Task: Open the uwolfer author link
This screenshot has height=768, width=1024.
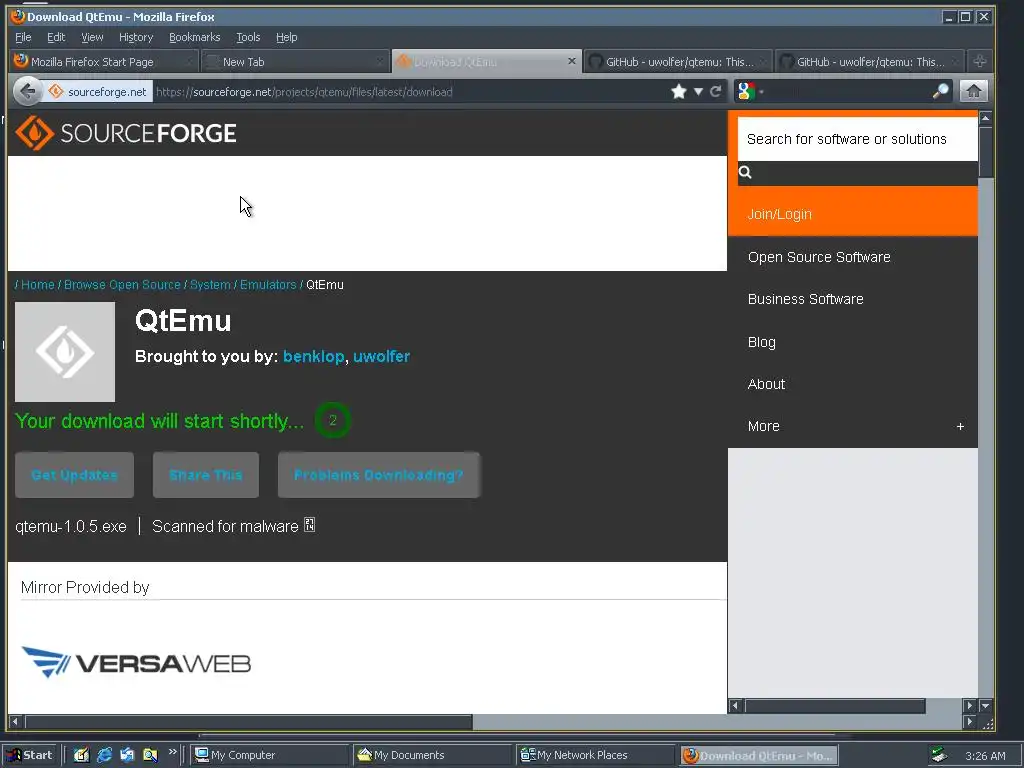Action: tap(381, 357)
